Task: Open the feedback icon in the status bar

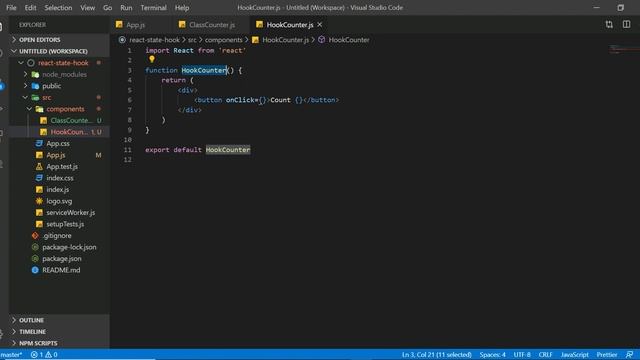Action: point(629,355)
